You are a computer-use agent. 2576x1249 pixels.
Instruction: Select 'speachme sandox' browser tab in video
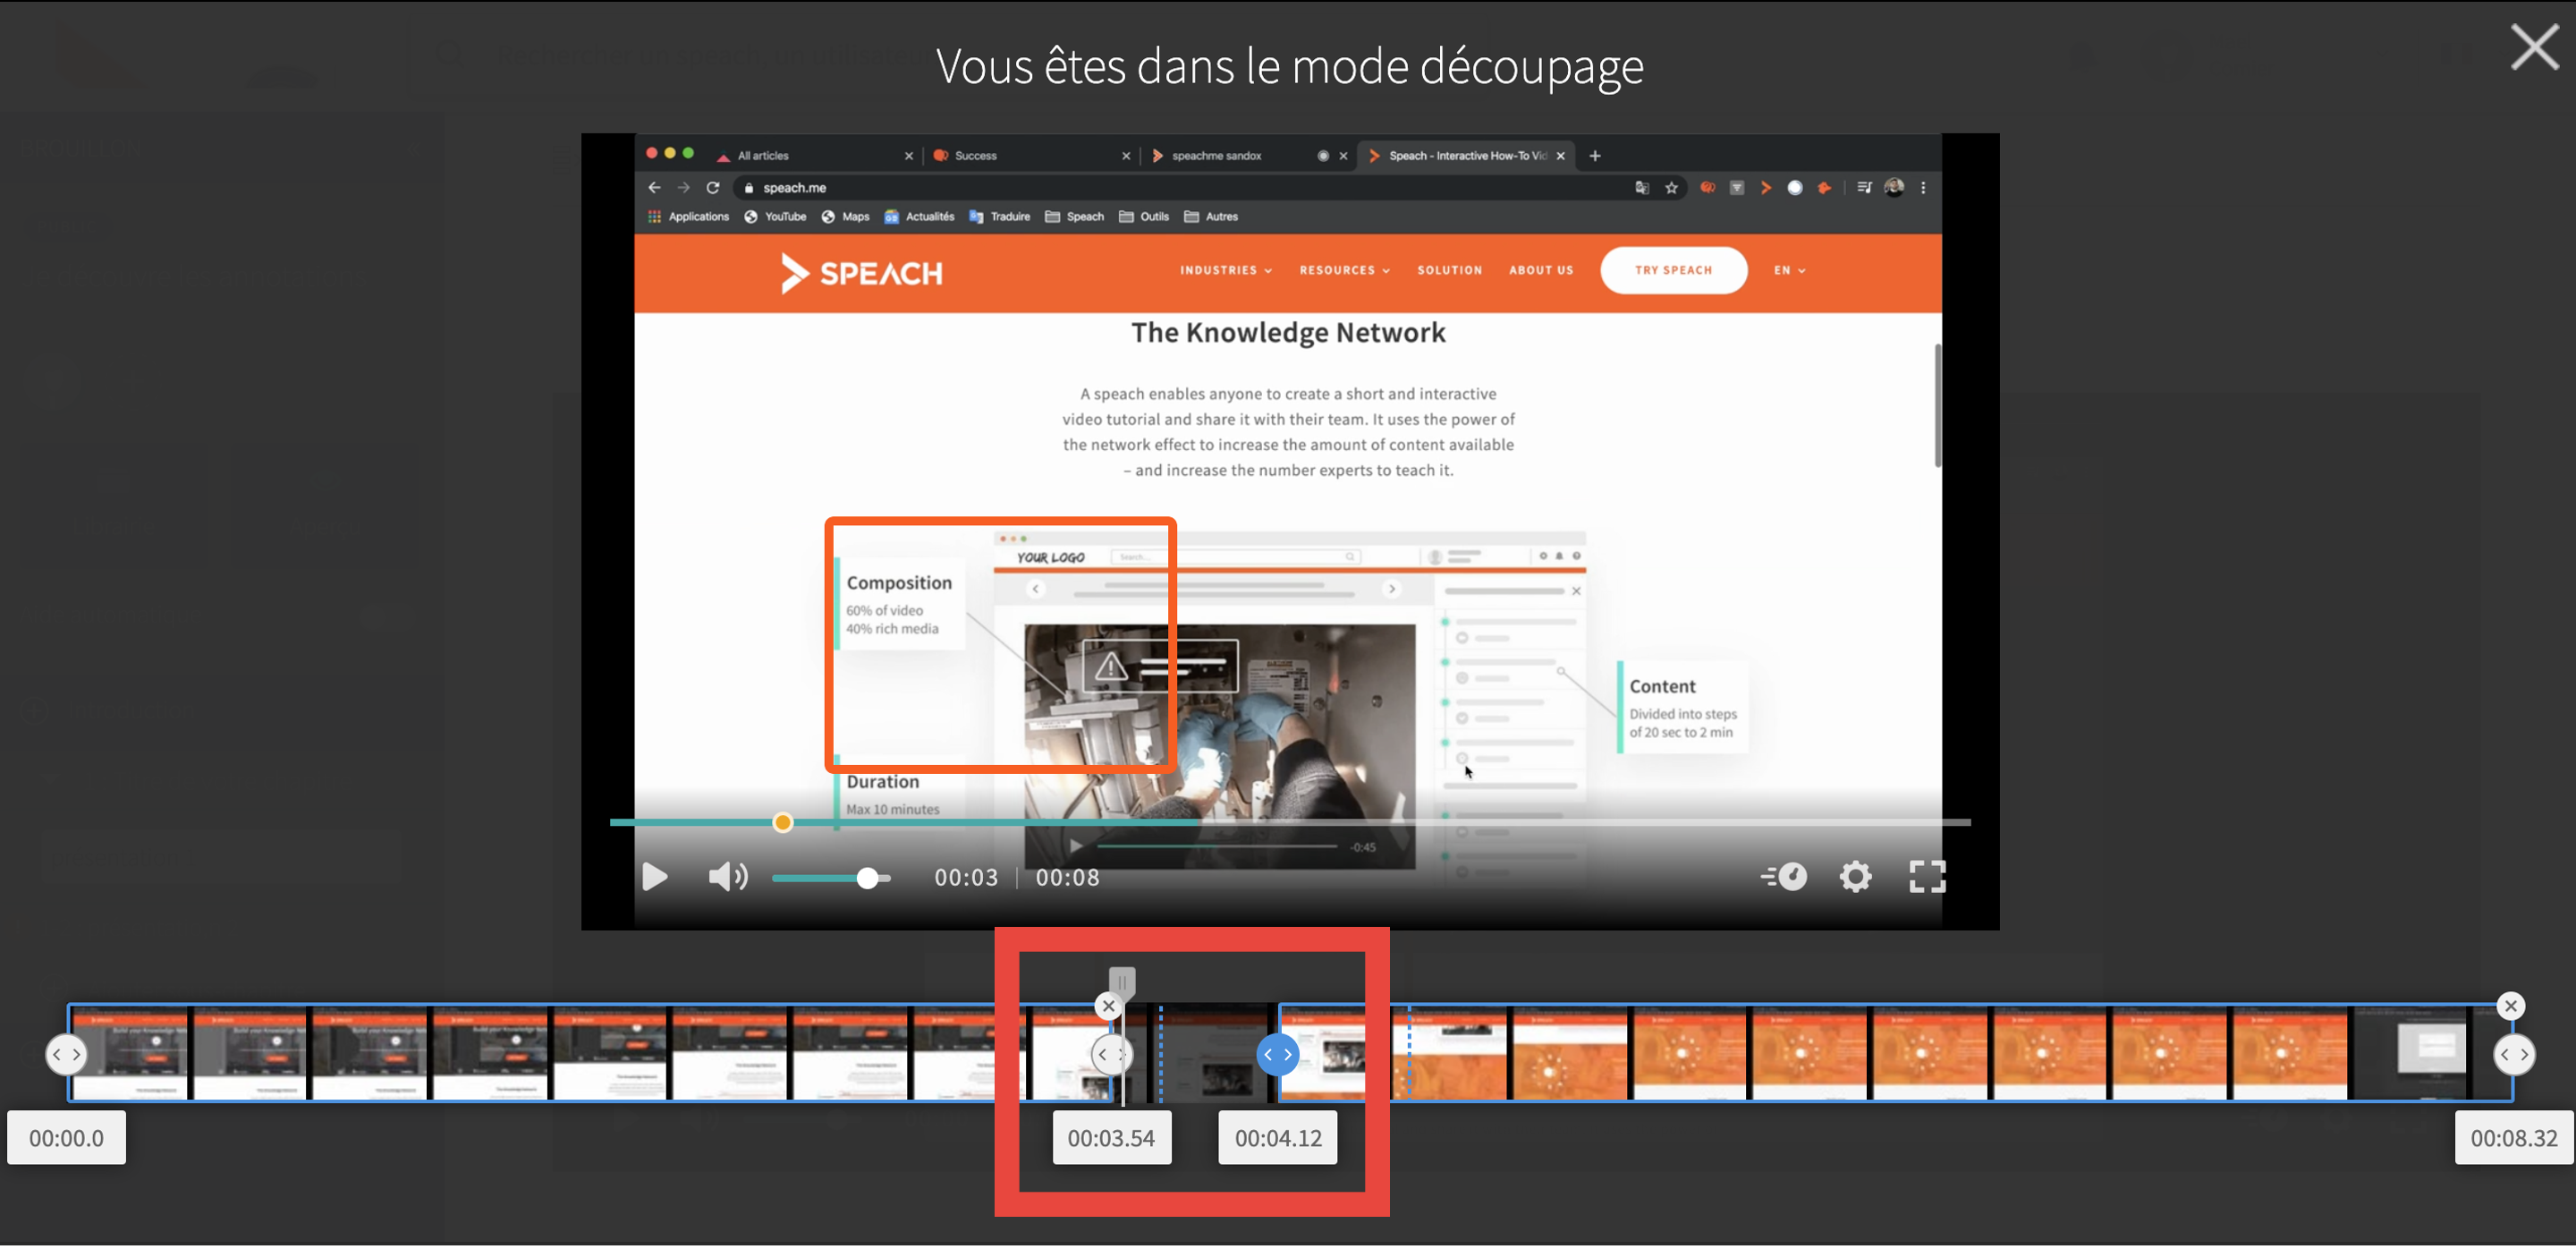tap(1249, 156)
